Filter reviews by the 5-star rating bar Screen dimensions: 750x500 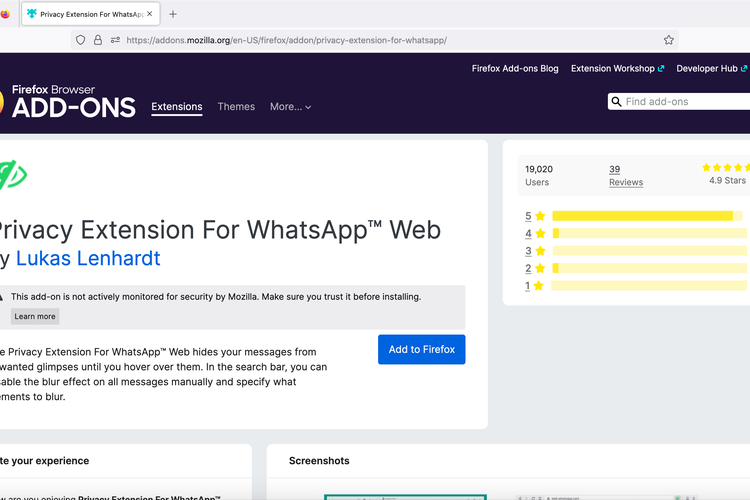[x=643, y=216]
